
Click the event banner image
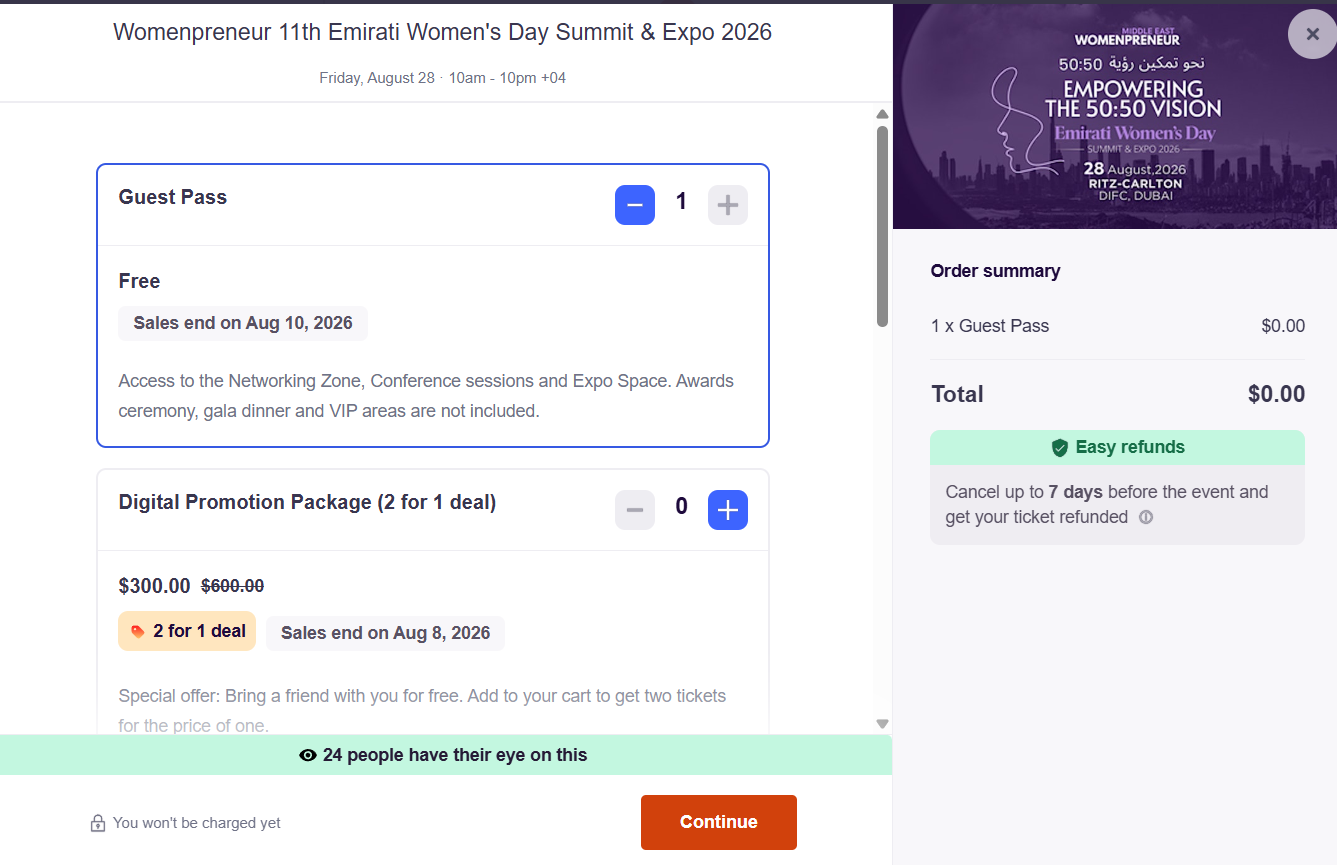click(x=1115, y=116)
